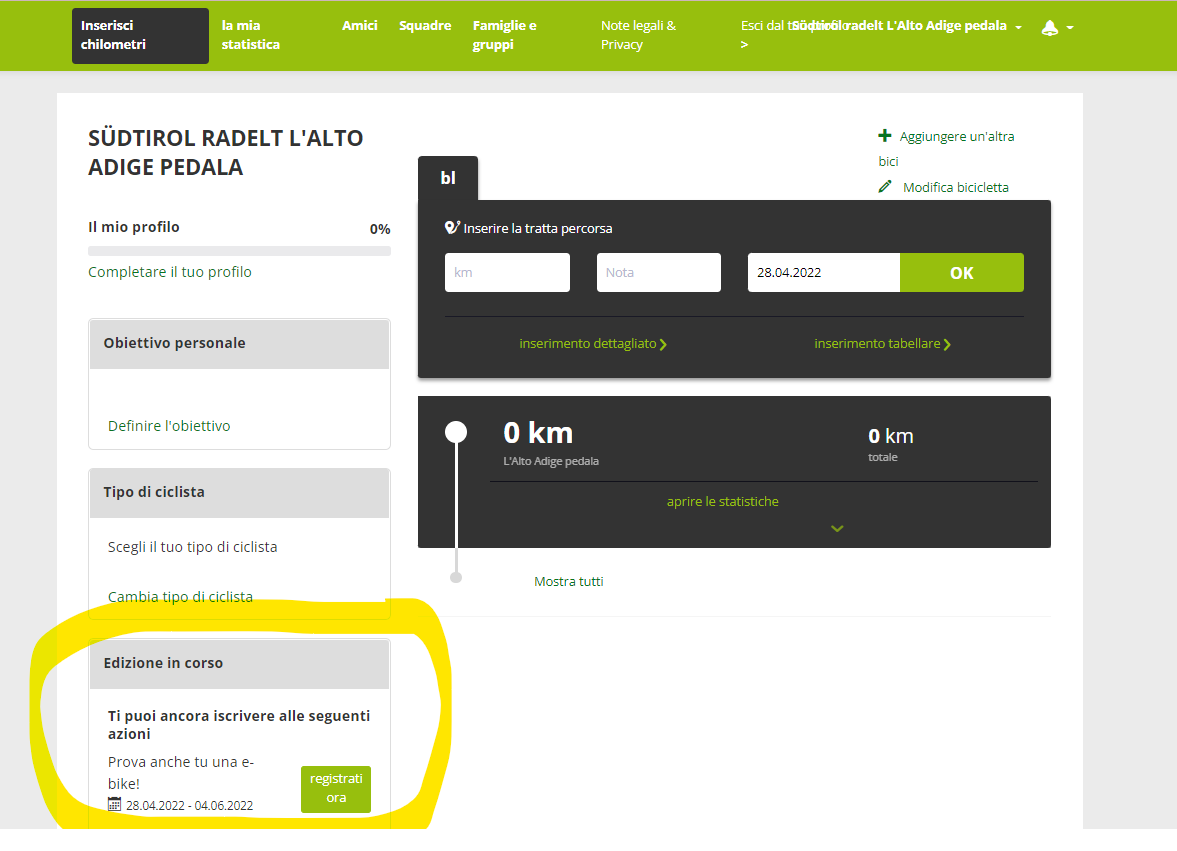Click the plus icon to add another bike
The width and height of the screenshot is (1177, 851).
pyautogui.click(x=885, y=136)
